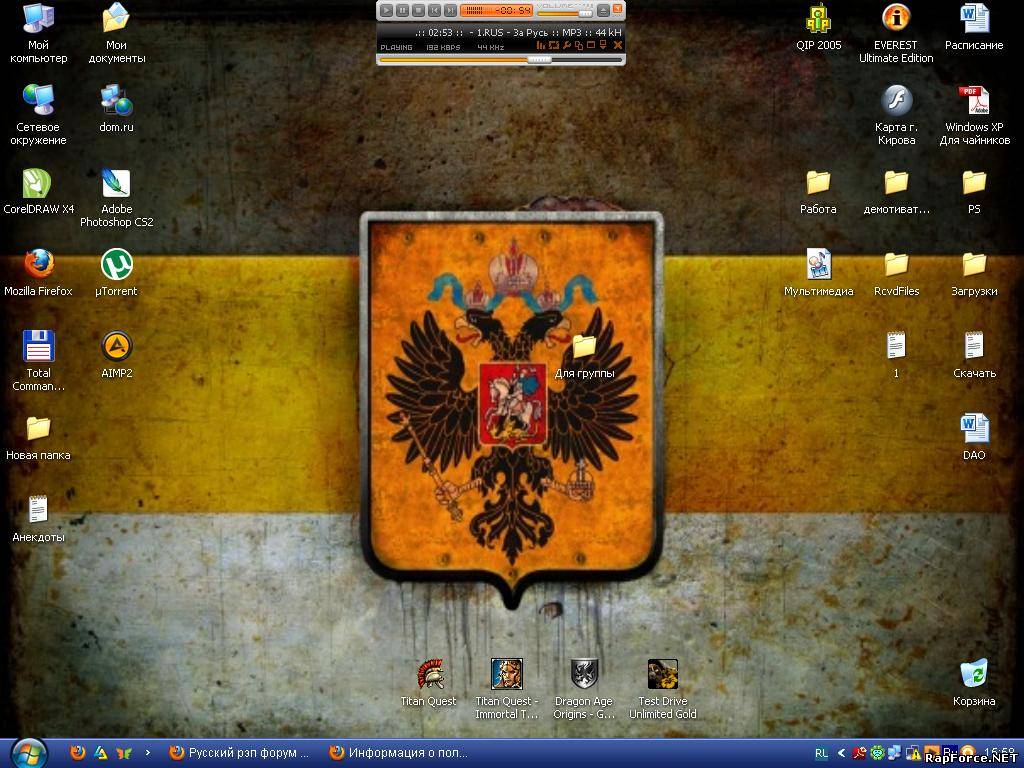Click the orange time display in AIMP
Viewport: 1024px width, 768px height.
[x=497, y=10]
